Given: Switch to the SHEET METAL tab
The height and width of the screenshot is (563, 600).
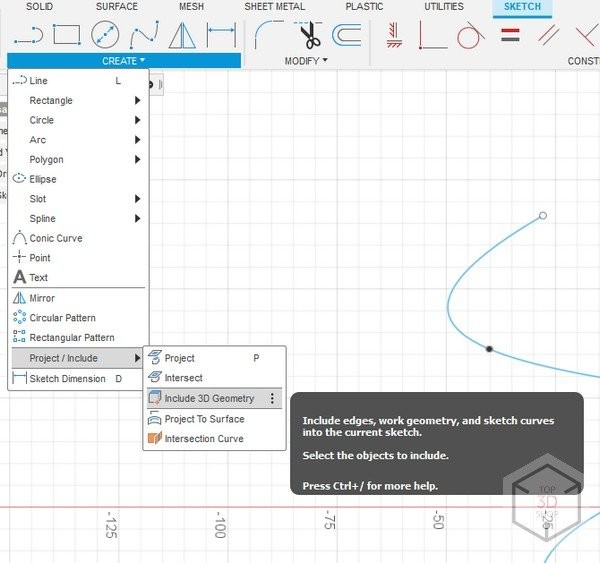Looking at the screenshot, I should (275, 7).
